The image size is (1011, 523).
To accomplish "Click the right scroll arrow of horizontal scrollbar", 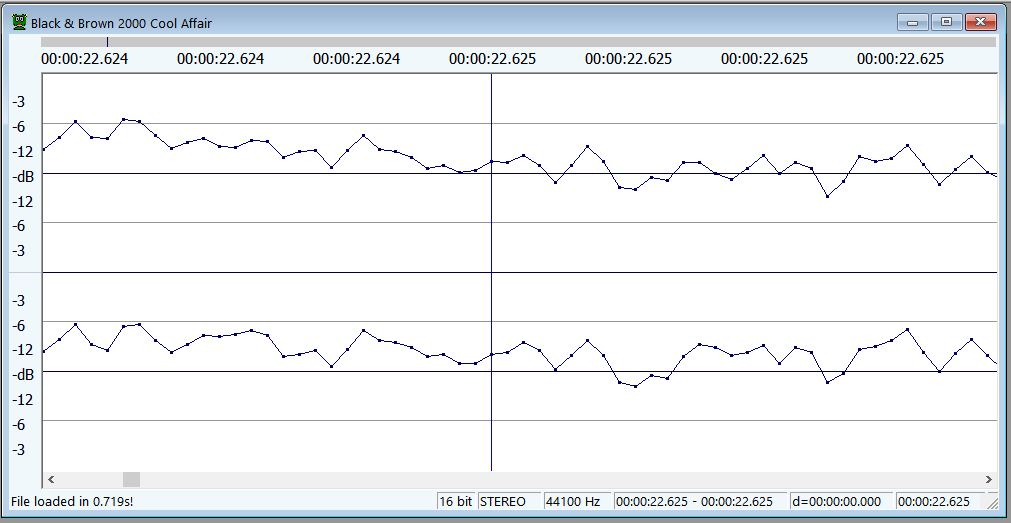I will (988, 480).
